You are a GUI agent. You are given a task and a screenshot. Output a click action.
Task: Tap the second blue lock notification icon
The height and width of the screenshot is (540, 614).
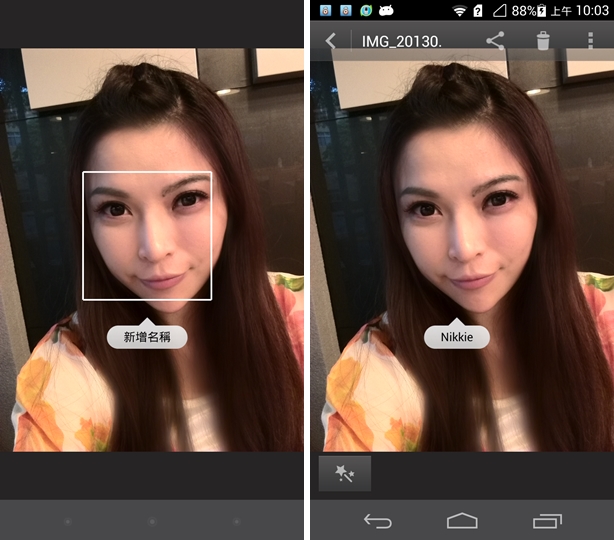click(x=346, y=11)
